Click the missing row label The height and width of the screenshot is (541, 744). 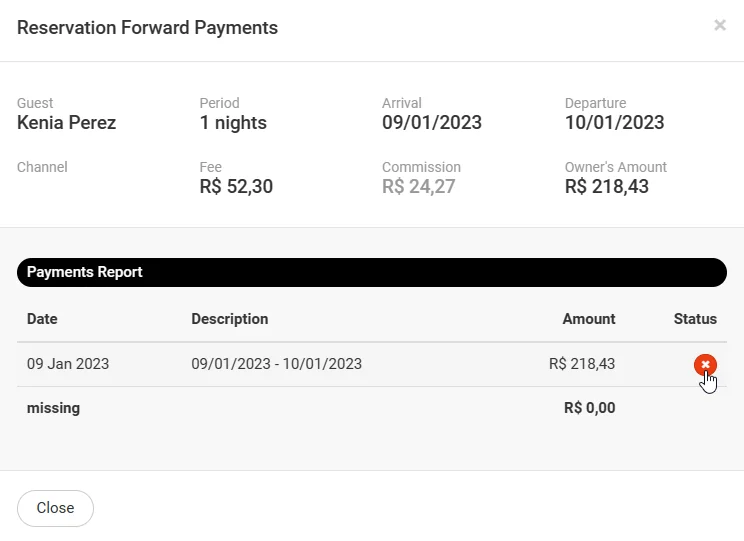[53, 408]
